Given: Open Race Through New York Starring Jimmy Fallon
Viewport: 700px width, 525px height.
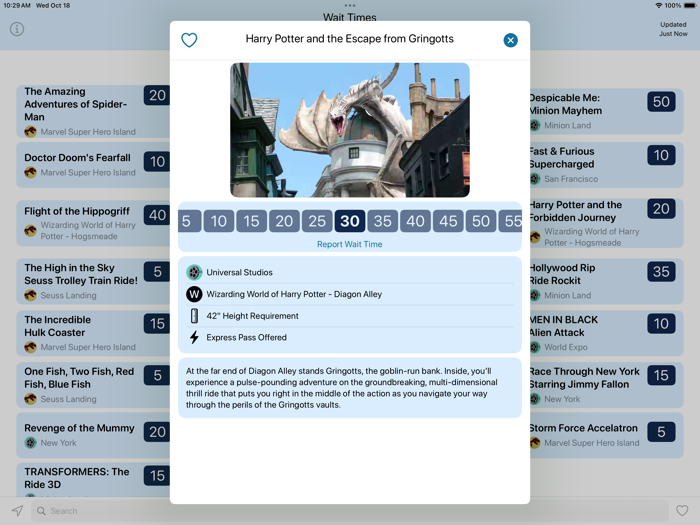Looking at the screenshot, I should click(x=607, y=385).
